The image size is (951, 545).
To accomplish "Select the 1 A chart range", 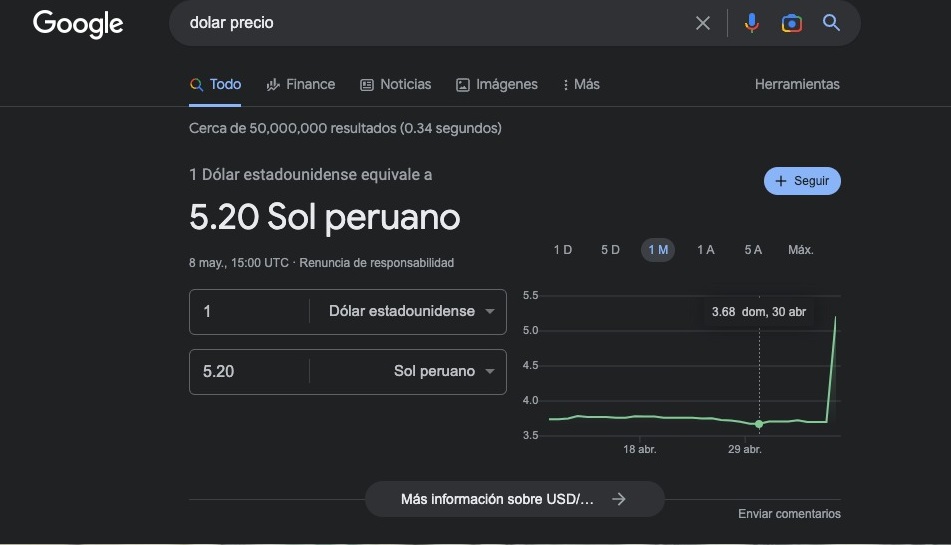I will coord(705,250).
